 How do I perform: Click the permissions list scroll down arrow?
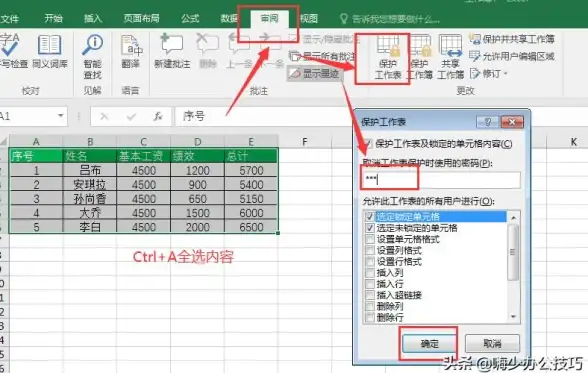click(x=513, y=317)
